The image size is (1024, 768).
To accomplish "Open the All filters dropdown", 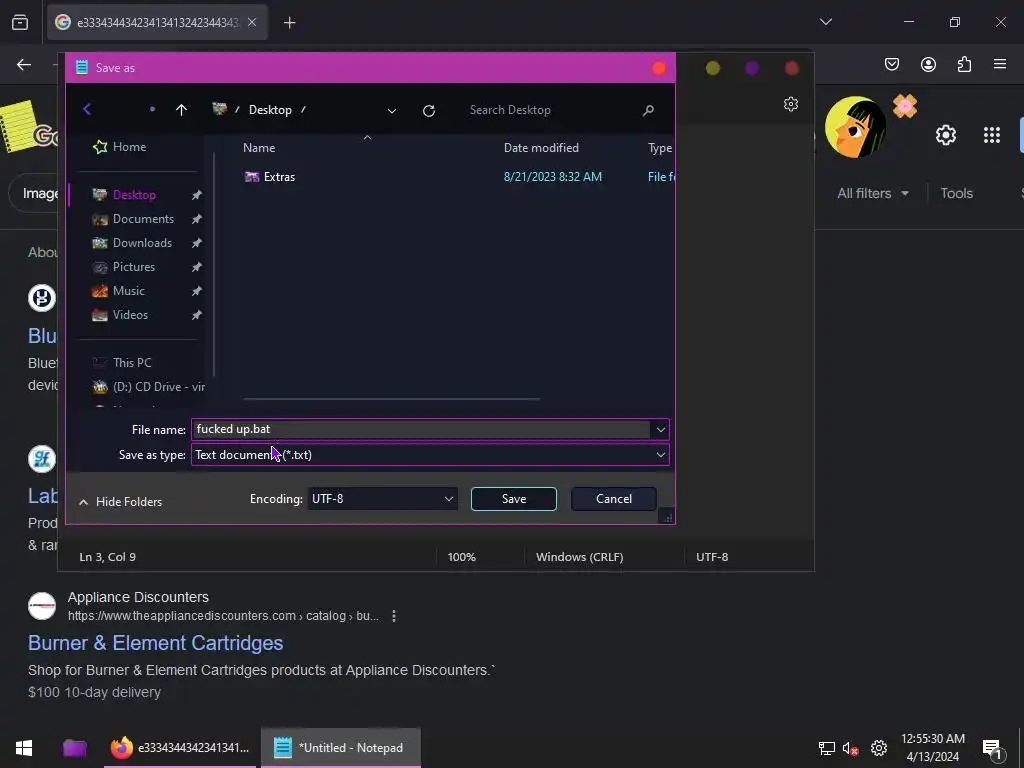I will (x=872, y=193).
